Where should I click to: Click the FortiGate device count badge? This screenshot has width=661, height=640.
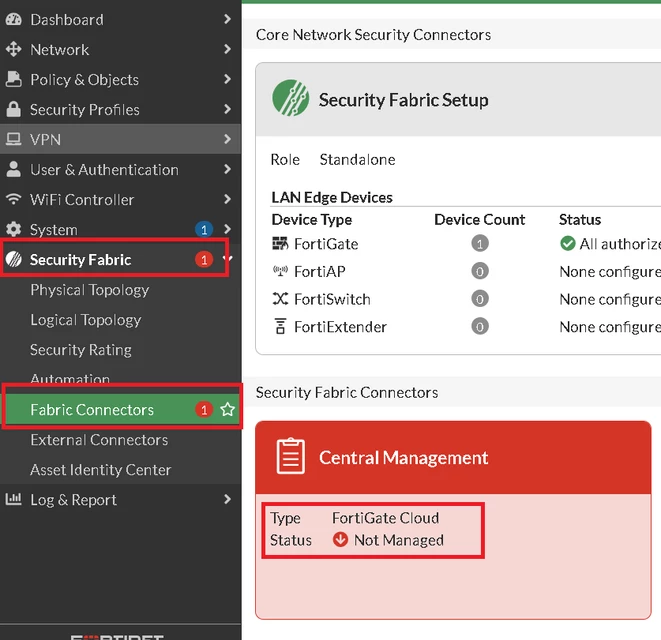click(480, 243)
